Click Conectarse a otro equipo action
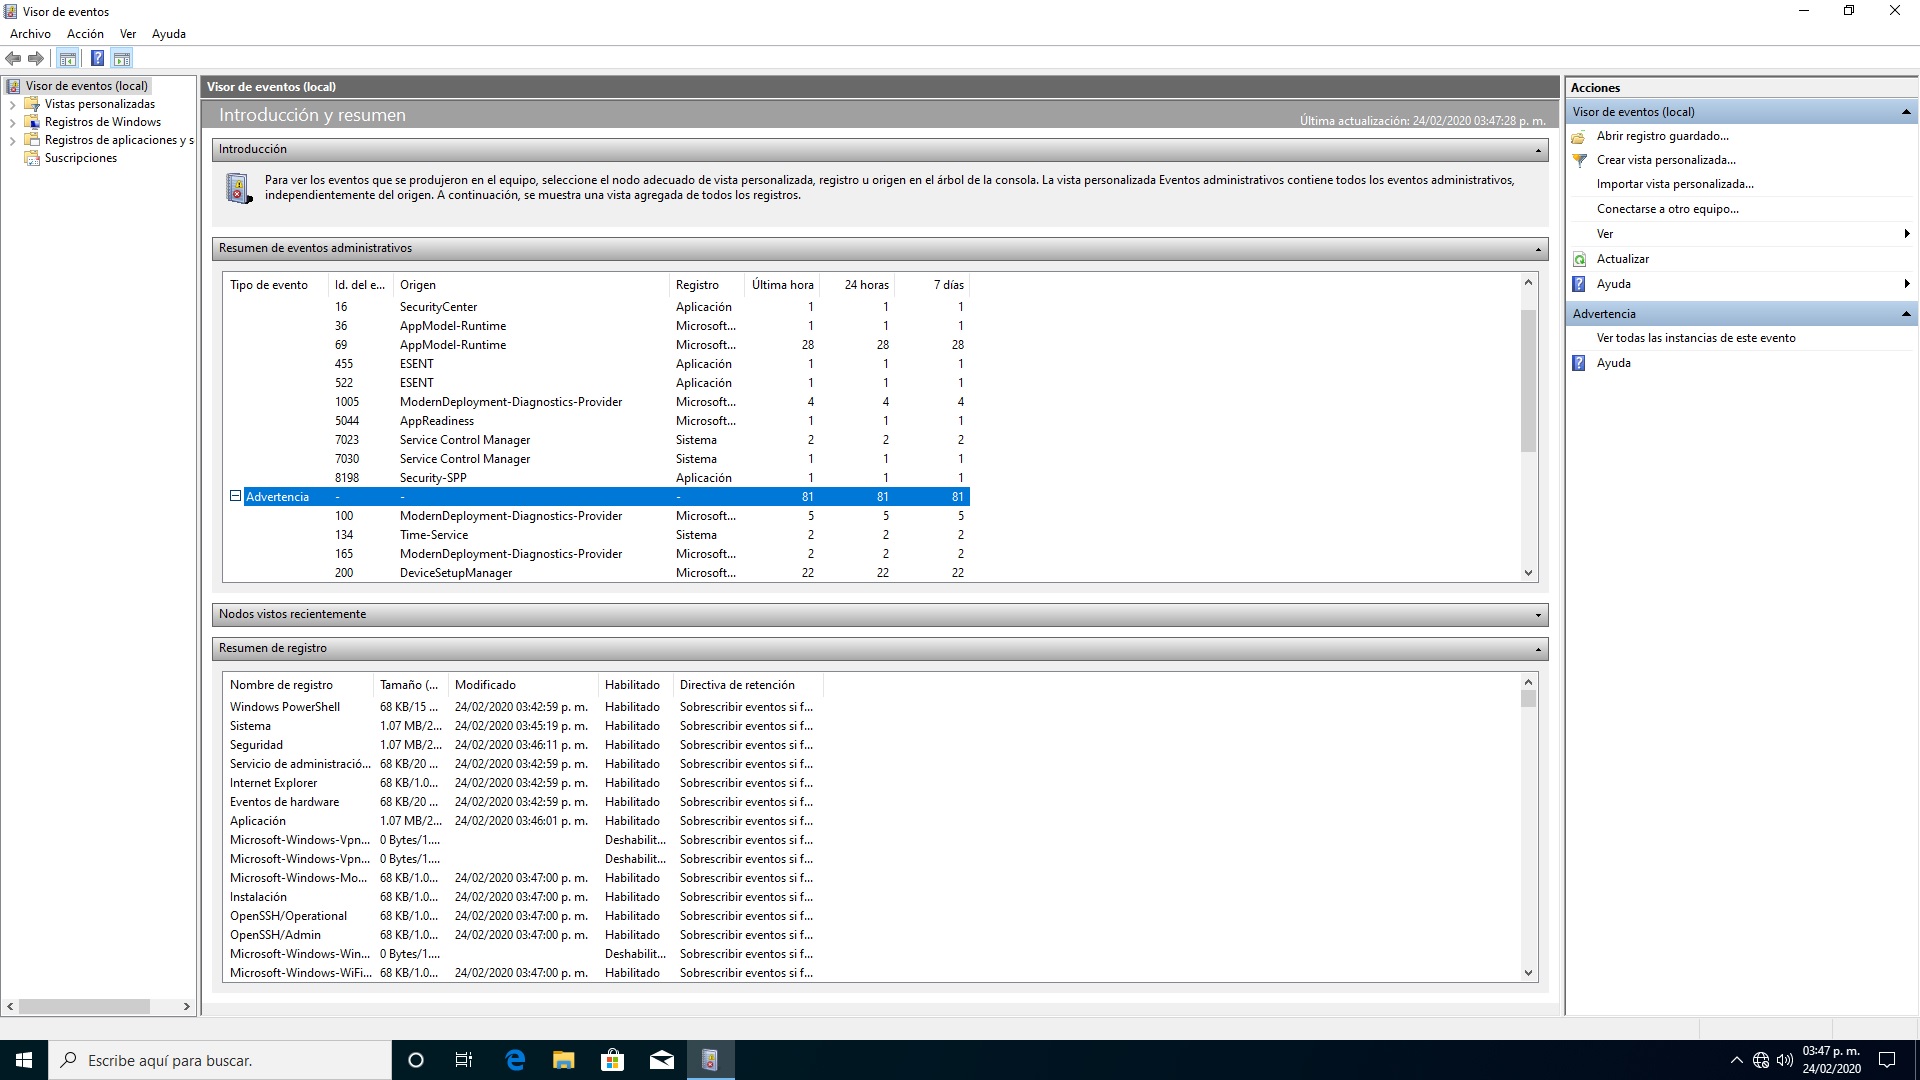The width and height of the screenshot is (1920, 1080). (x=1667, y=209)
